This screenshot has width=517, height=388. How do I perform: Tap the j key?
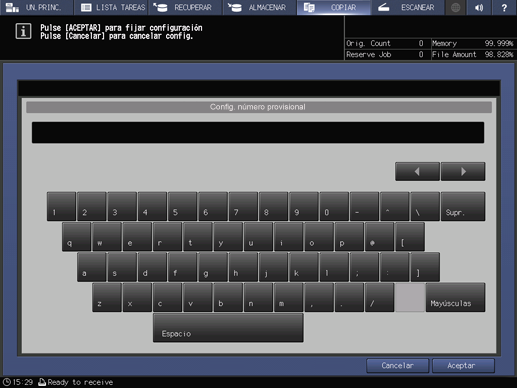(274, 267)
